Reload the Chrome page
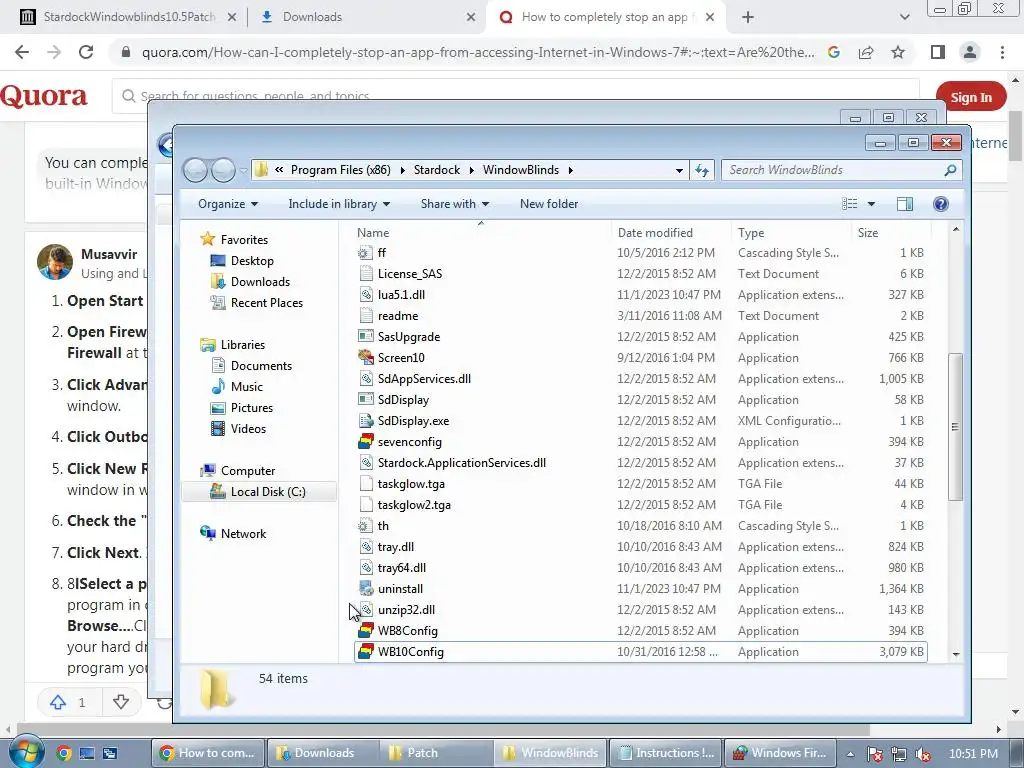1024x768 pixels. click(x=86, y=52)
